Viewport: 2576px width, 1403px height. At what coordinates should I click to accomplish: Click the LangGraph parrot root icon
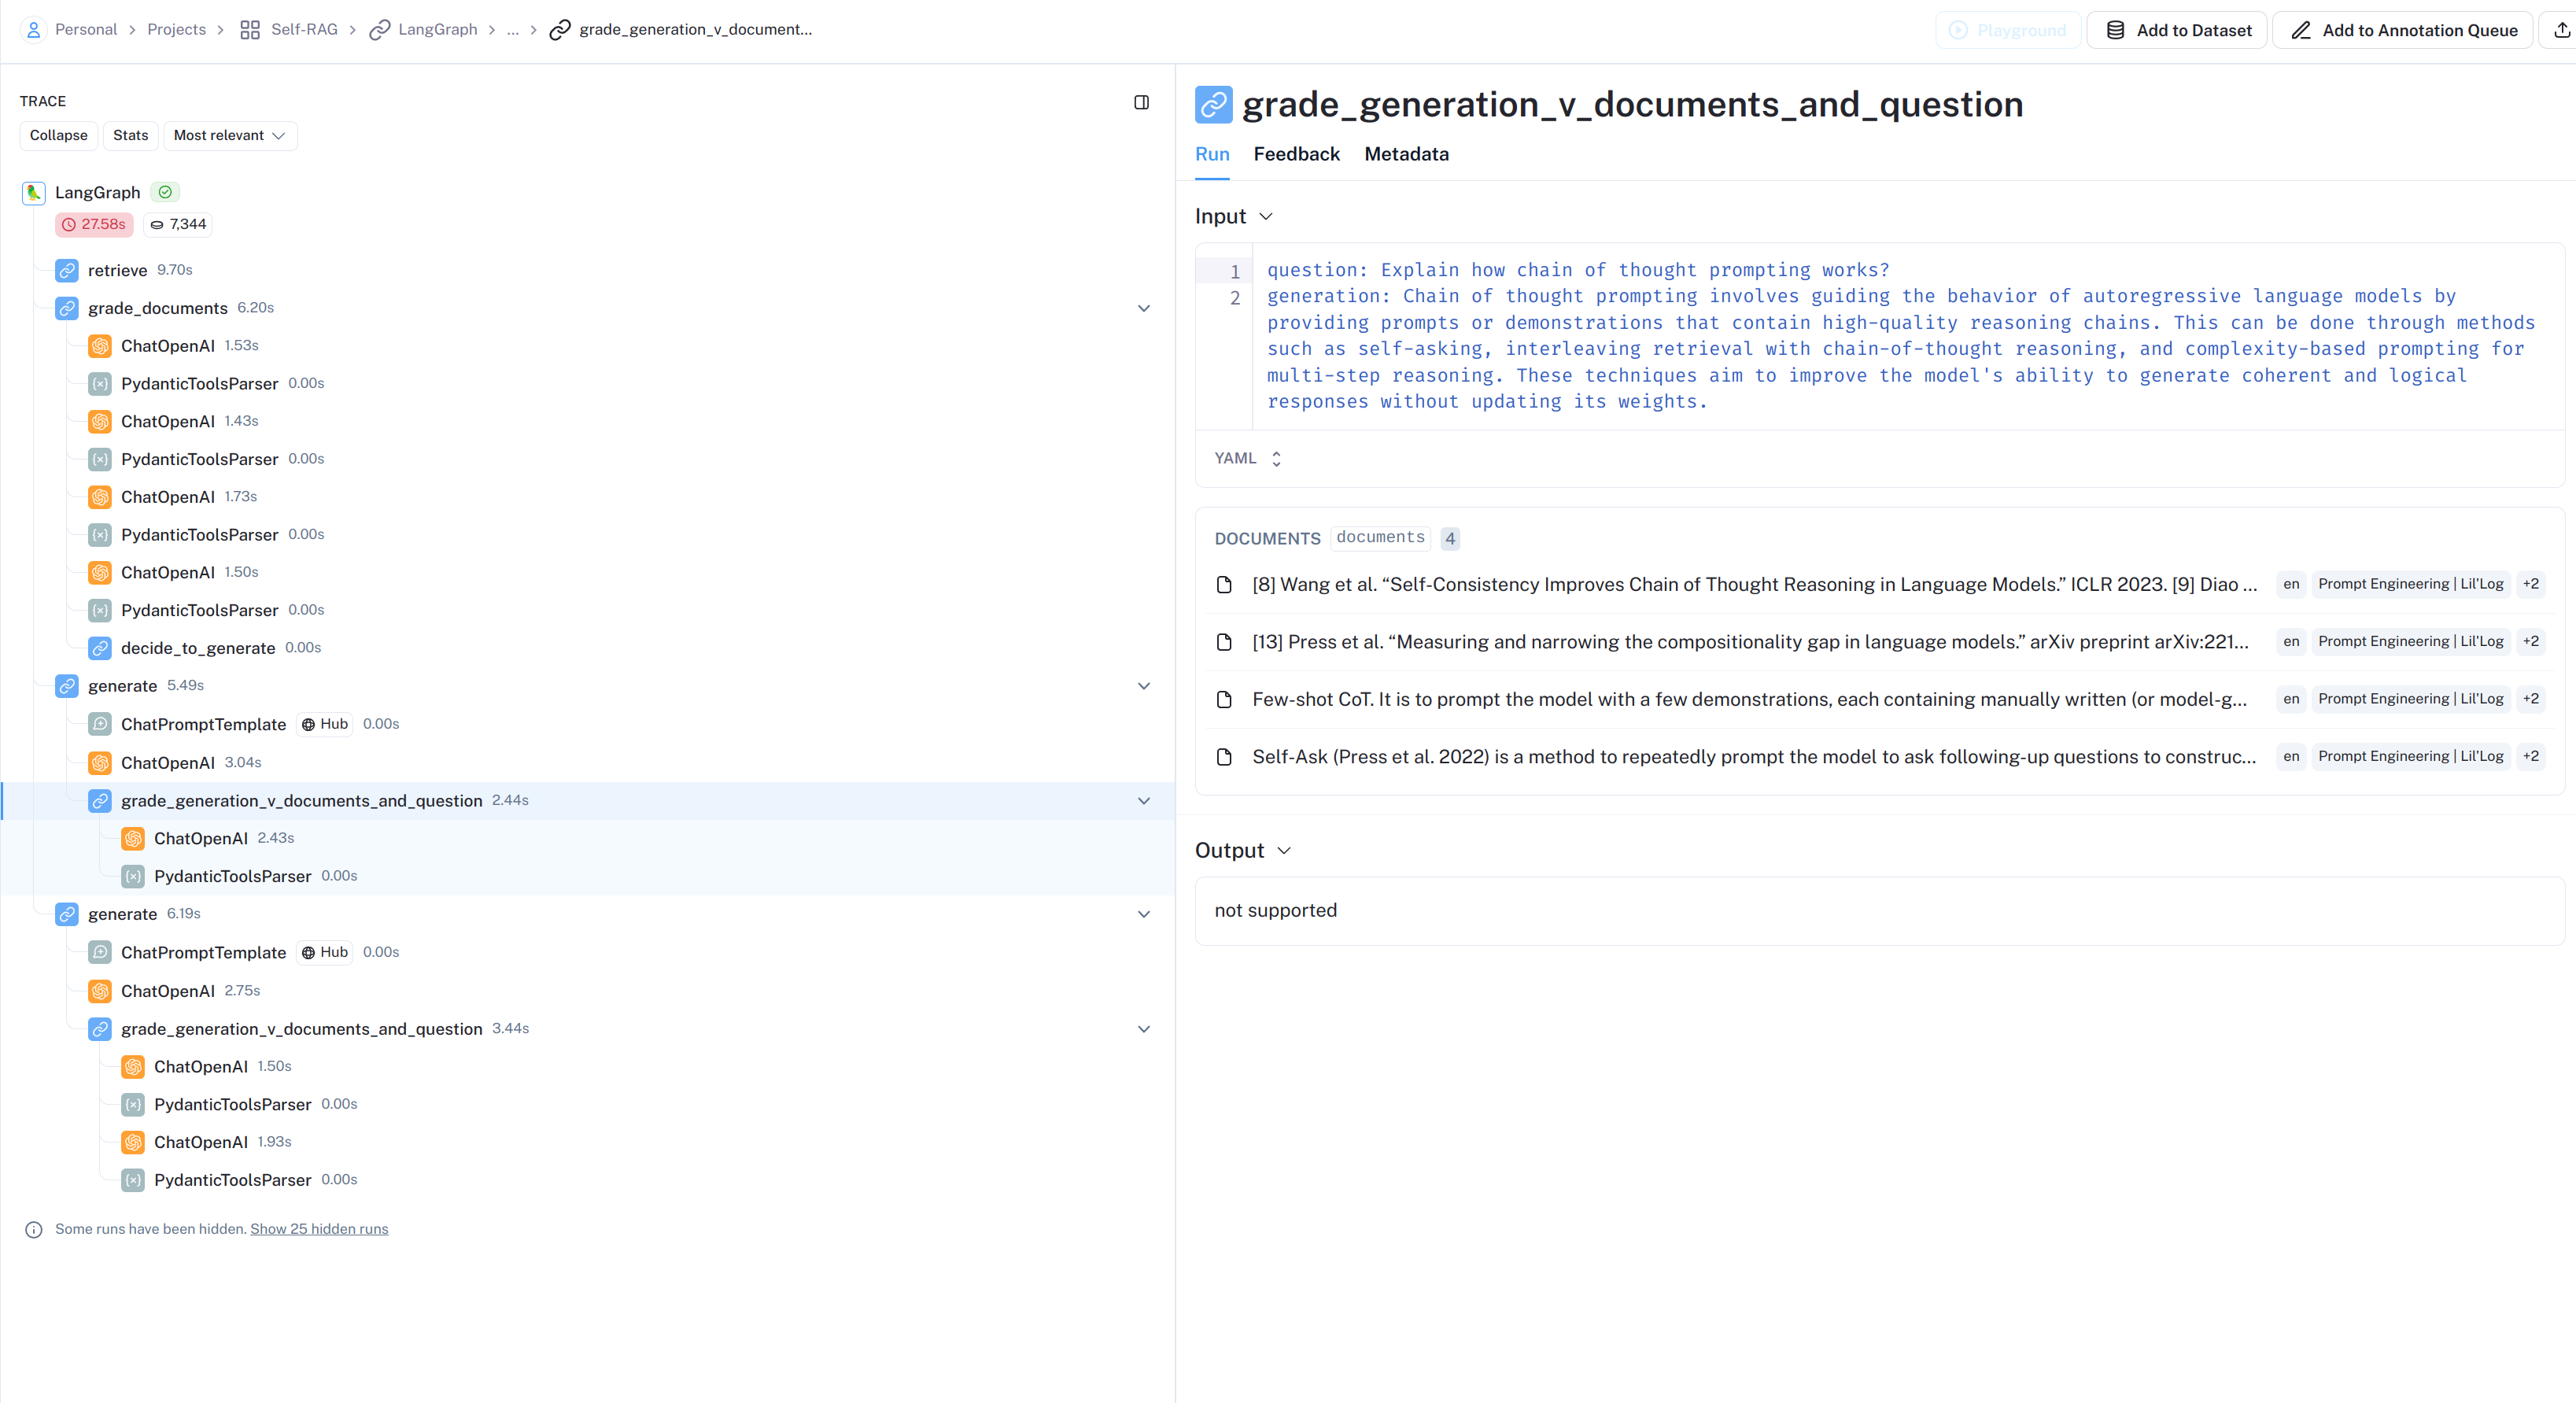click(33, 192)
